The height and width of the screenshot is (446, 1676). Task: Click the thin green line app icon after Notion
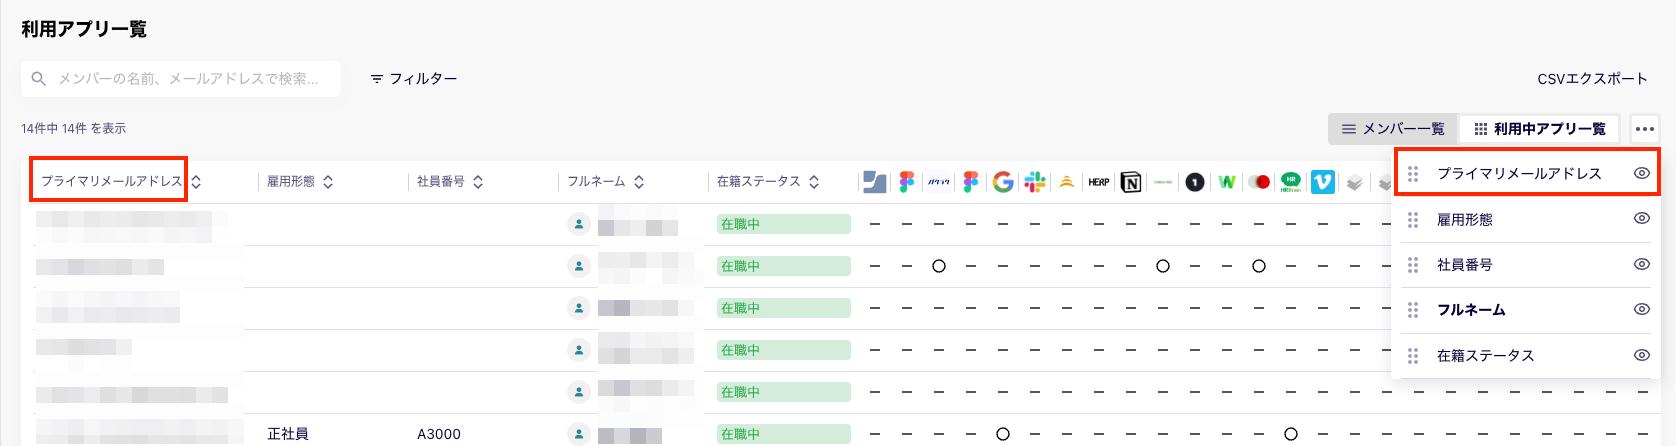[x=1163, y=182]
